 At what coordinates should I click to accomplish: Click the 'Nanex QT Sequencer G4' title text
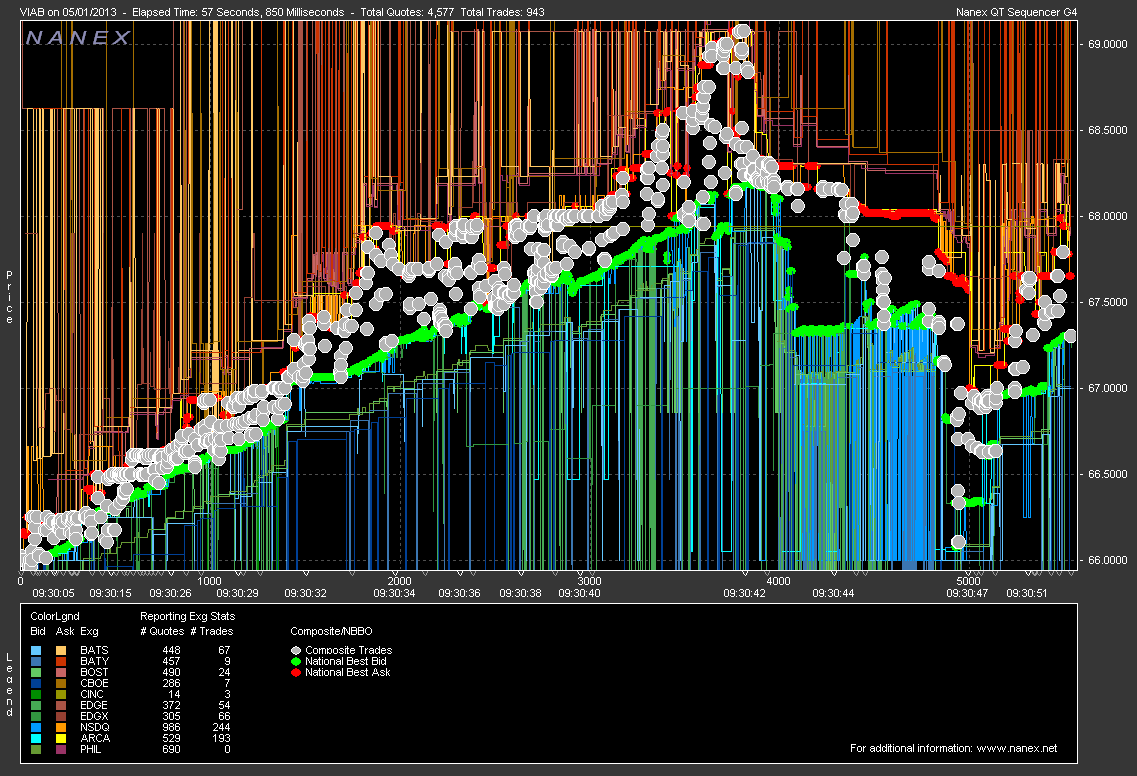coord(1017,12)
